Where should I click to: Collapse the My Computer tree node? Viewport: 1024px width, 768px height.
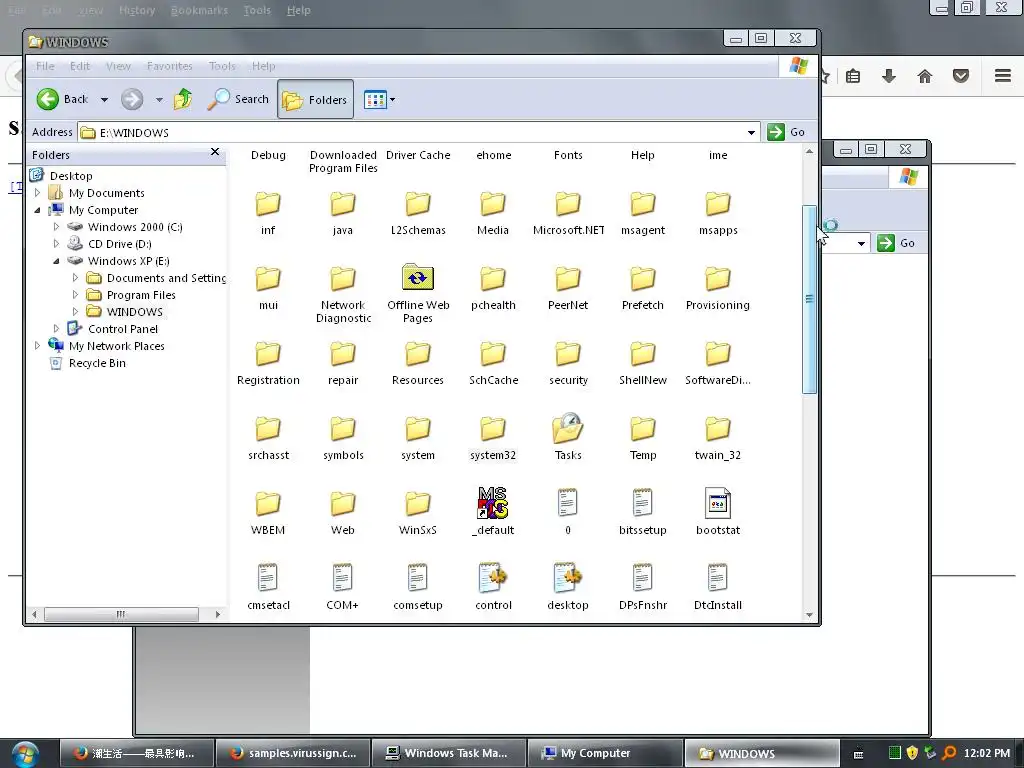tap(37, 210)
